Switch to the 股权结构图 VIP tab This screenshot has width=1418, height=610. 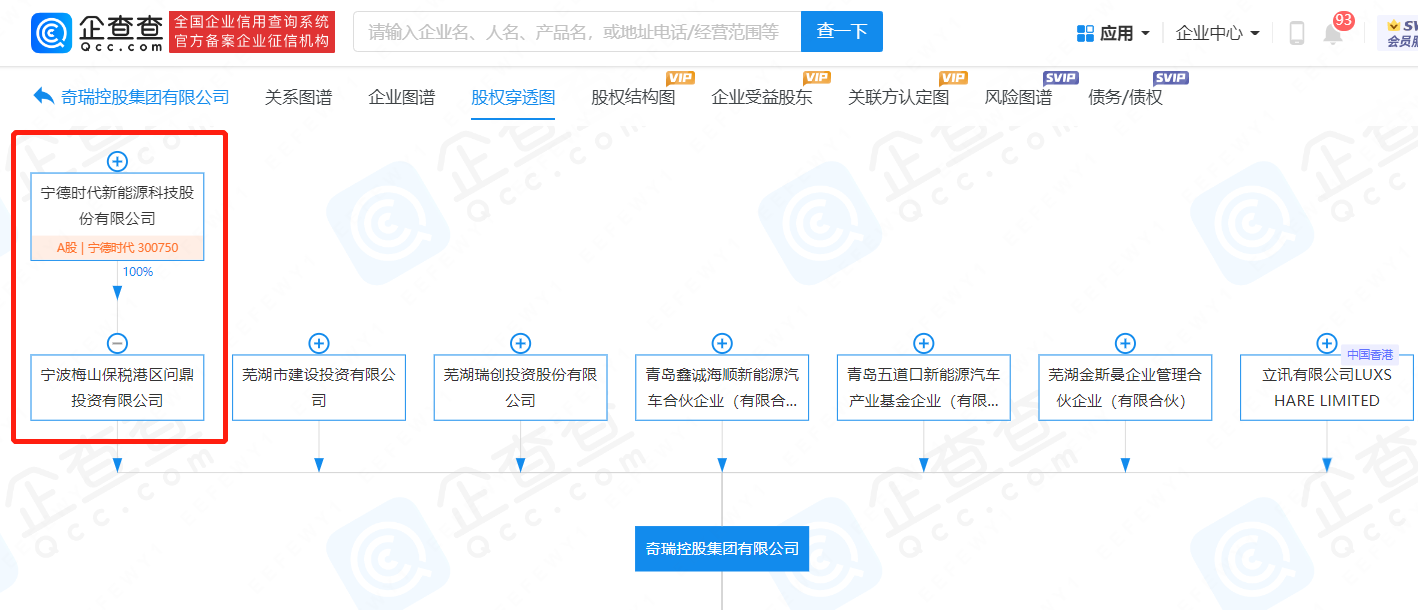point(634,97)
